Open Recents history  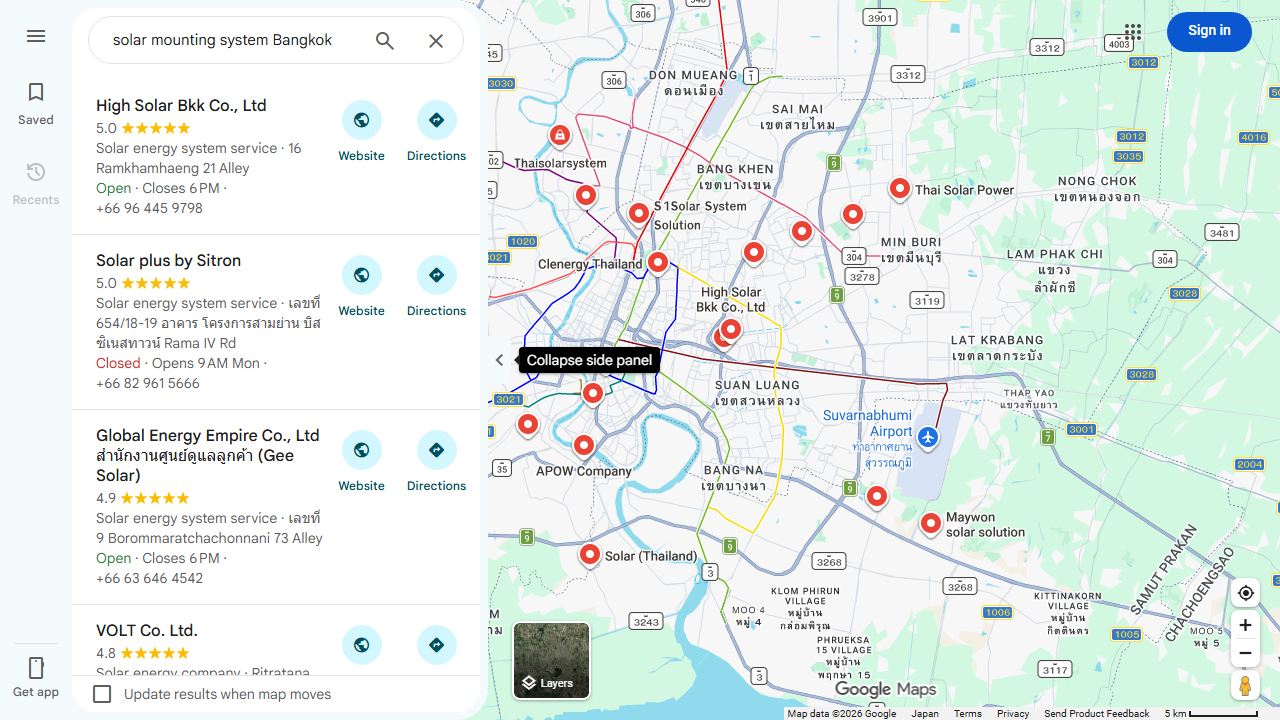pyautogui.click(x=36, y=184)
